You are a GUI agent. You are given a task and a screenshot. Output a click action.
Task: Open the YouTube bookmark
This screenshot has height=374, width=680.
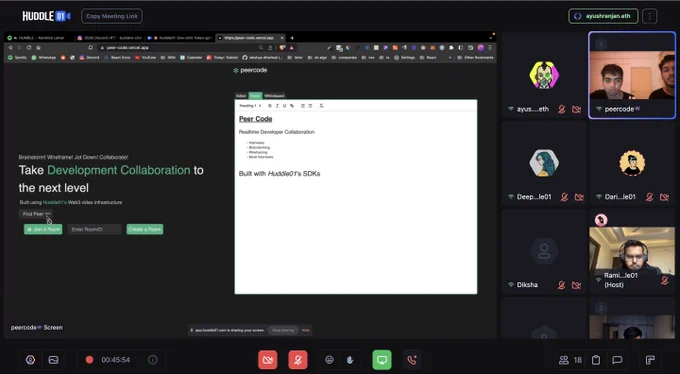click(145, 57)
